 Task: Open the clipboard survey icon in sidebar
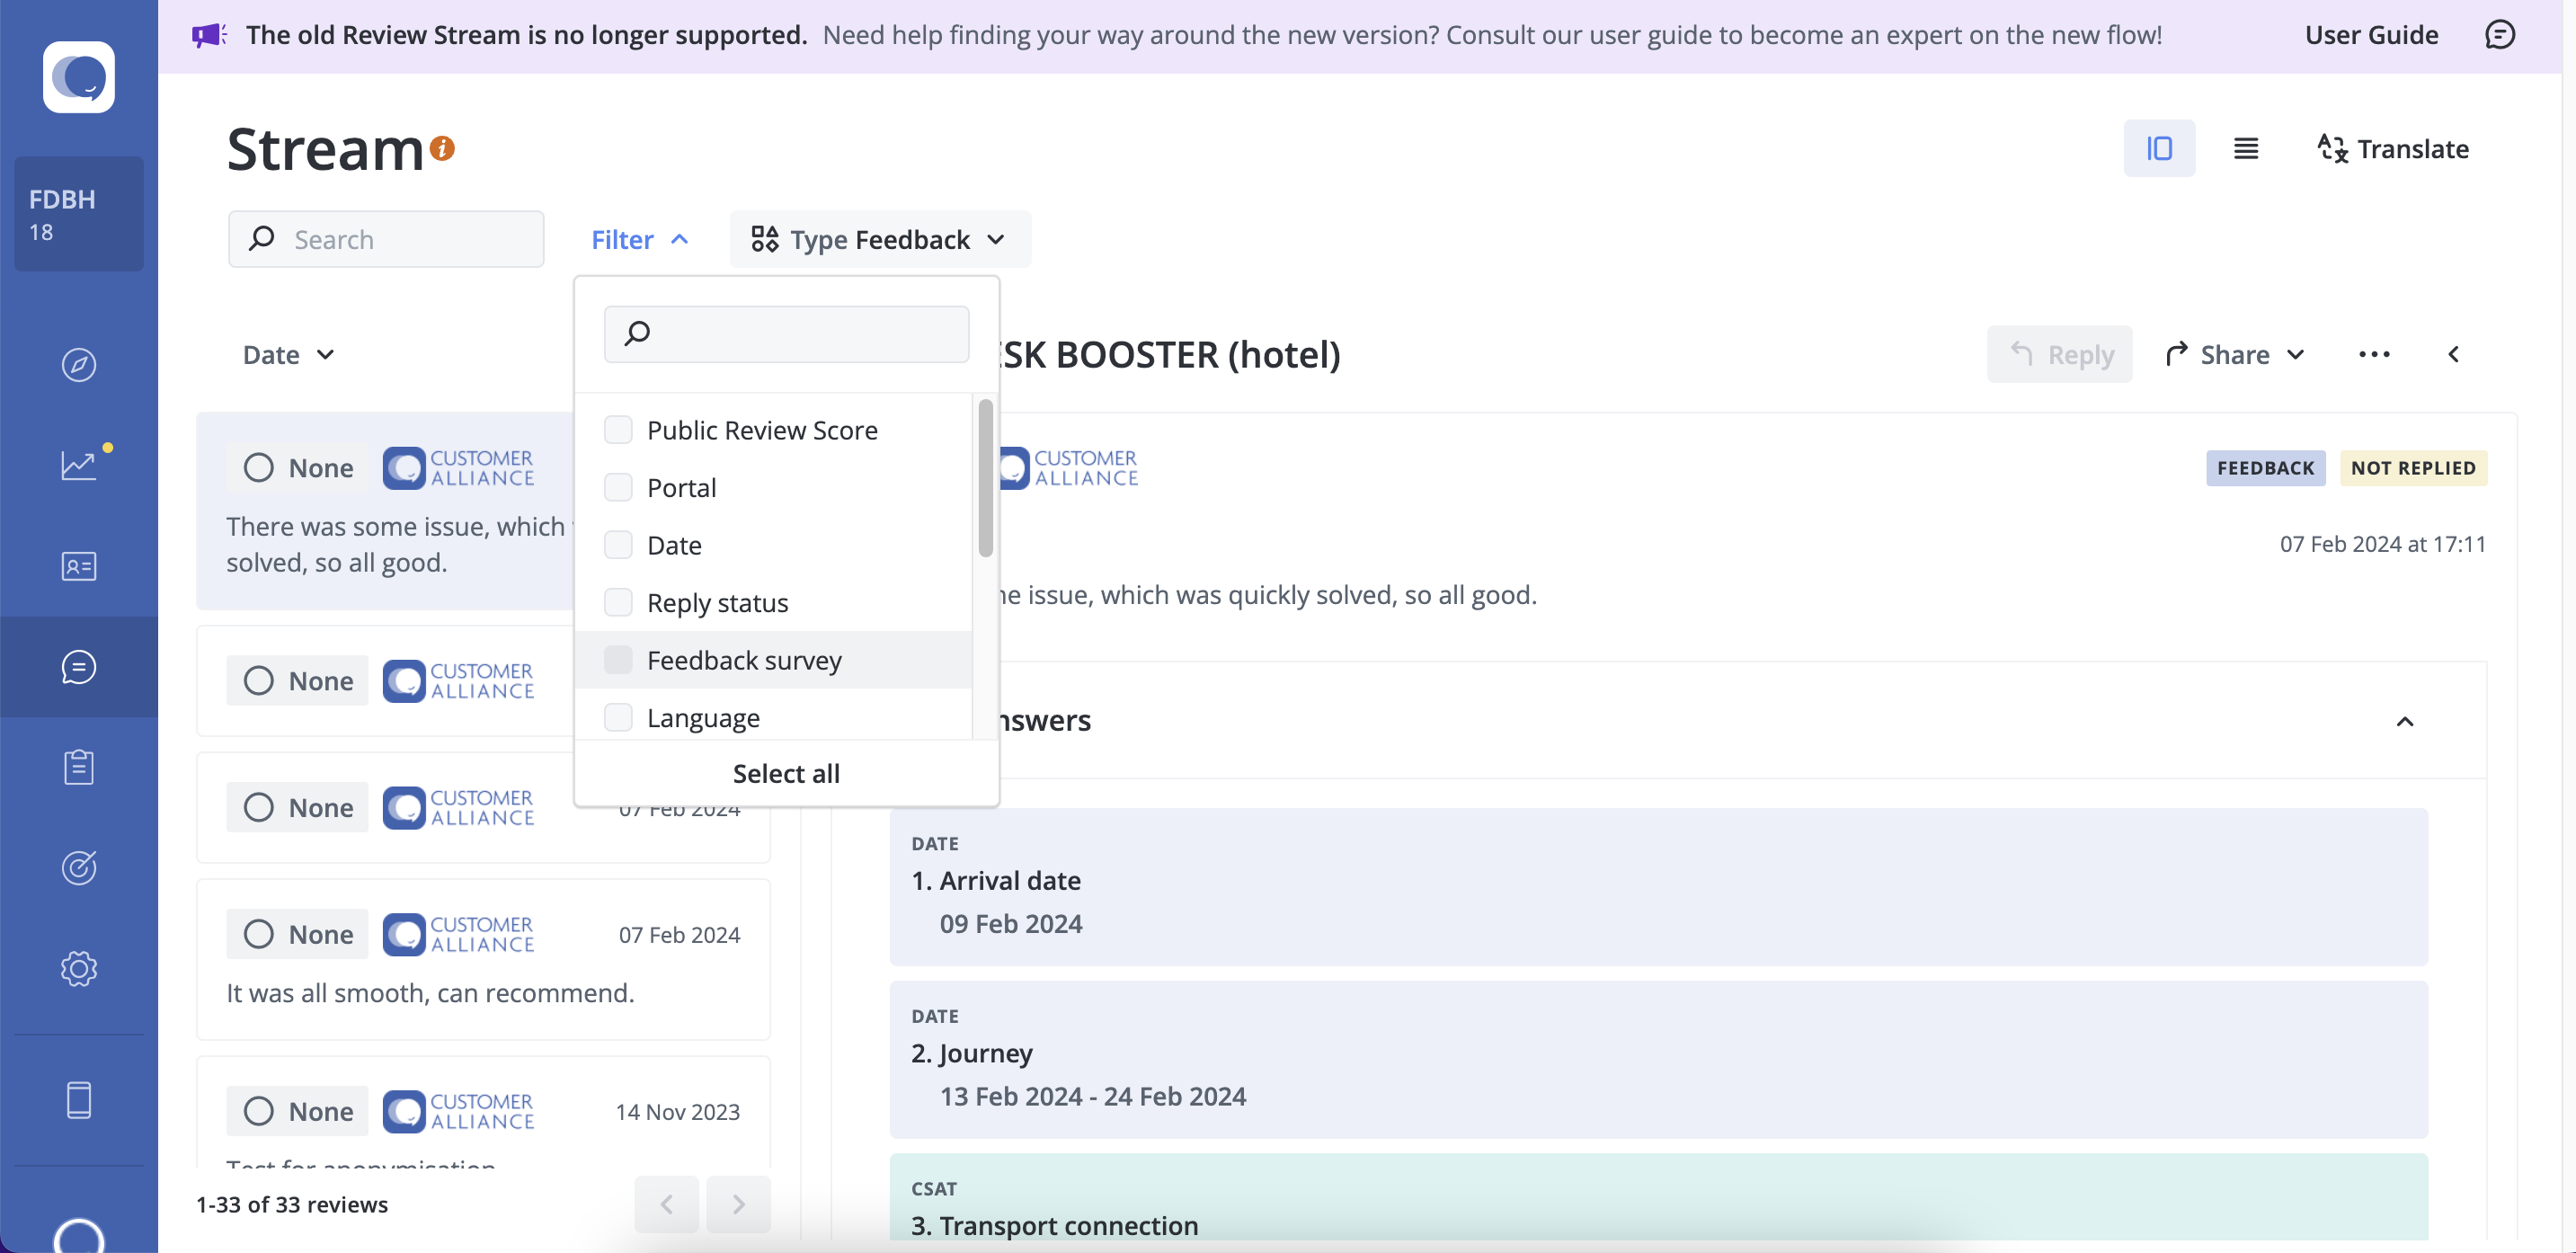tap(79, 767)
